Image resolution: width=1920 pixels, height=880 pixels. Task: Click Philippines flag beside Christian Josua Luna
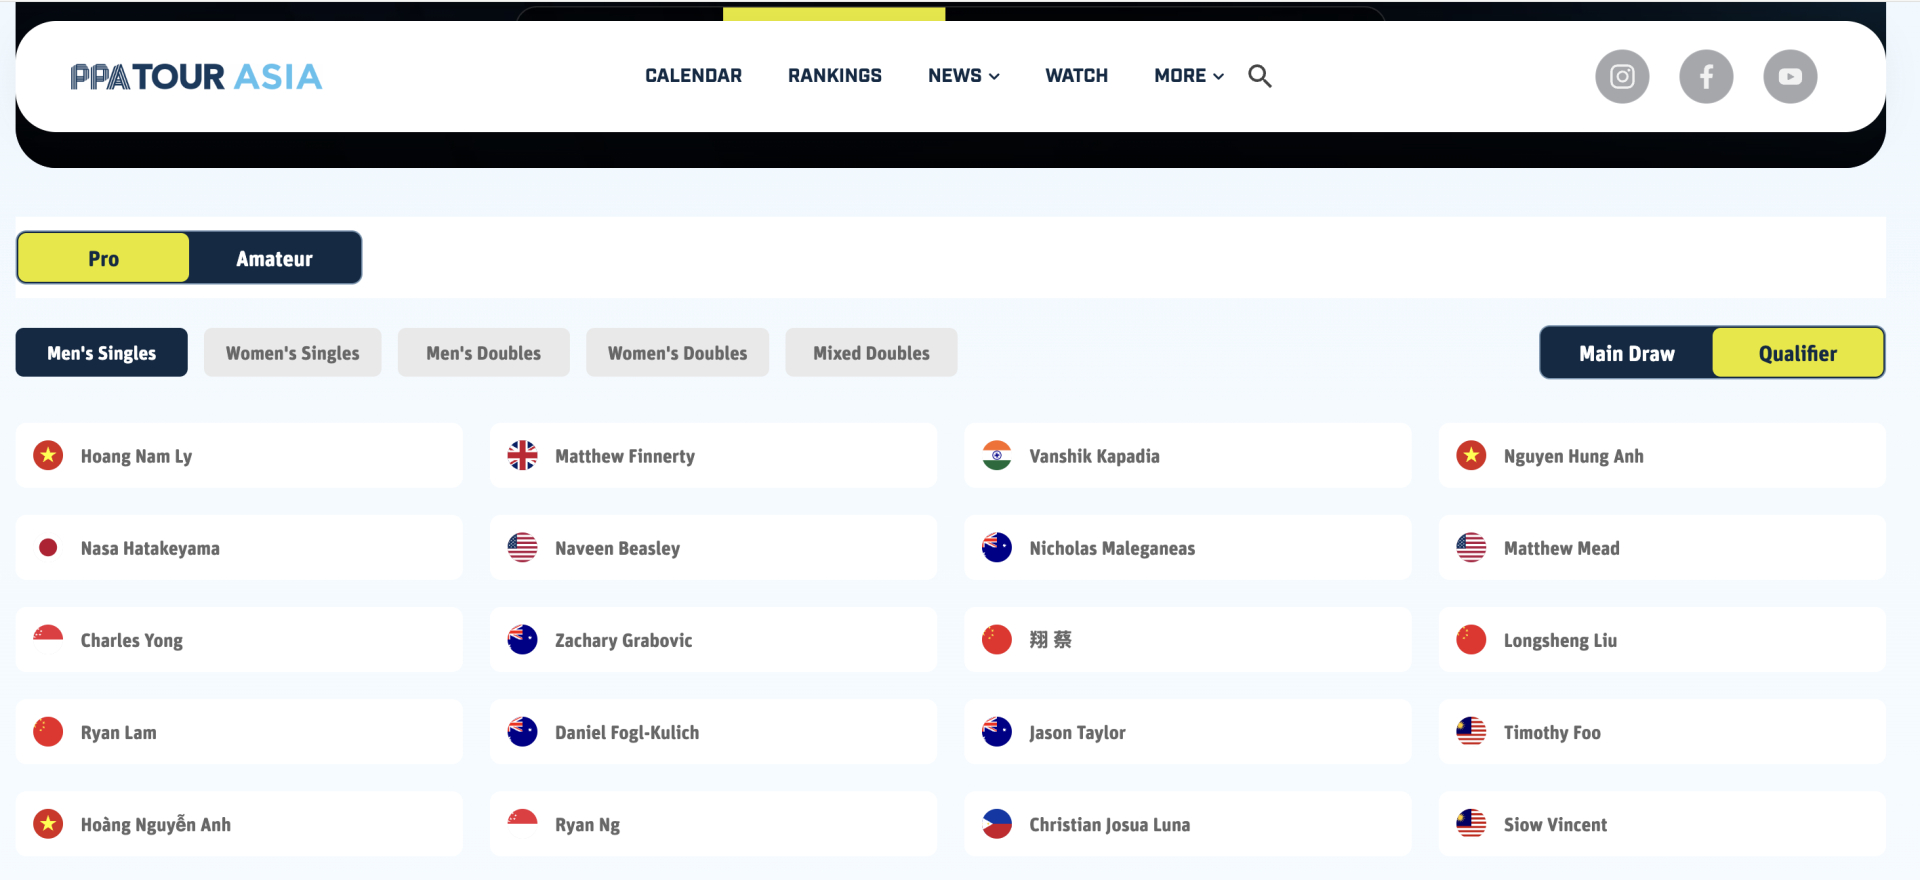click(x=996, y=824)
